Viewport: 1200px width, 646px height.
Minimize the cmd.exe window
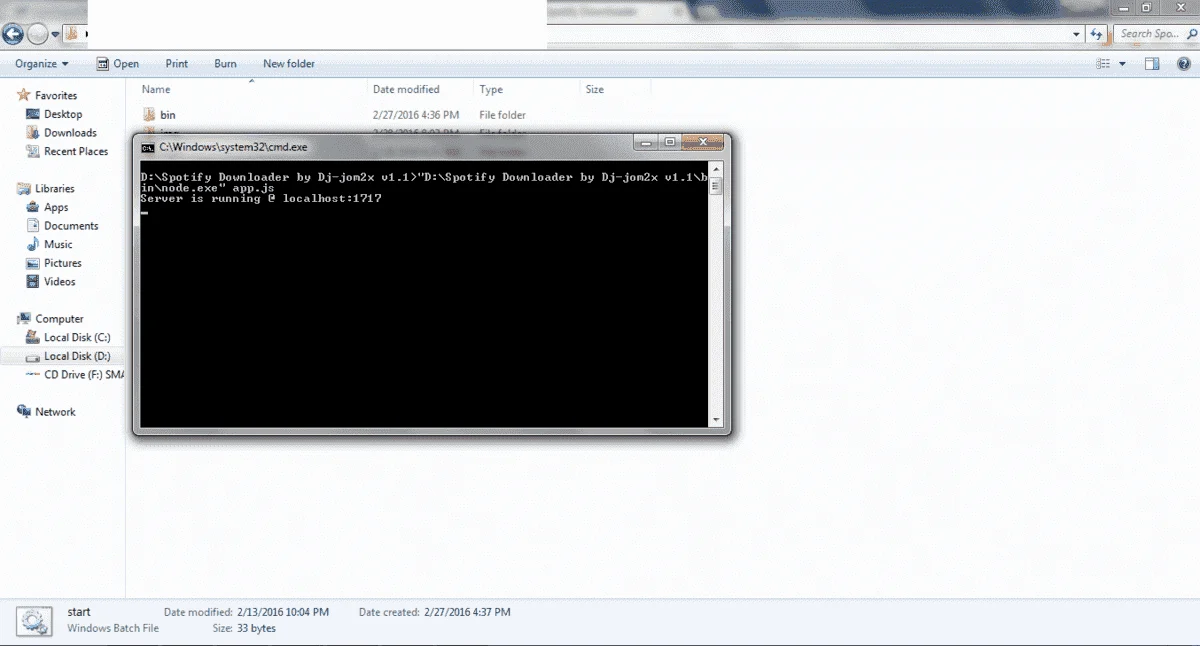coord(645,142)
